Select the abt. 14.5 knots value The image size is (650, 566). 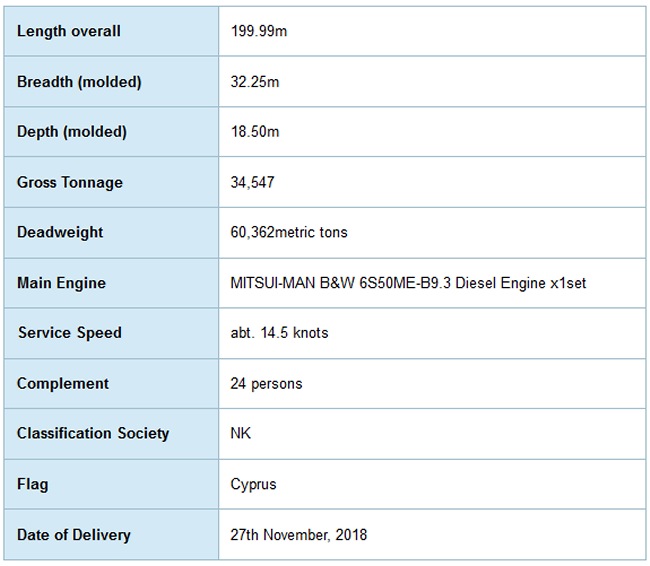[279, 333]
